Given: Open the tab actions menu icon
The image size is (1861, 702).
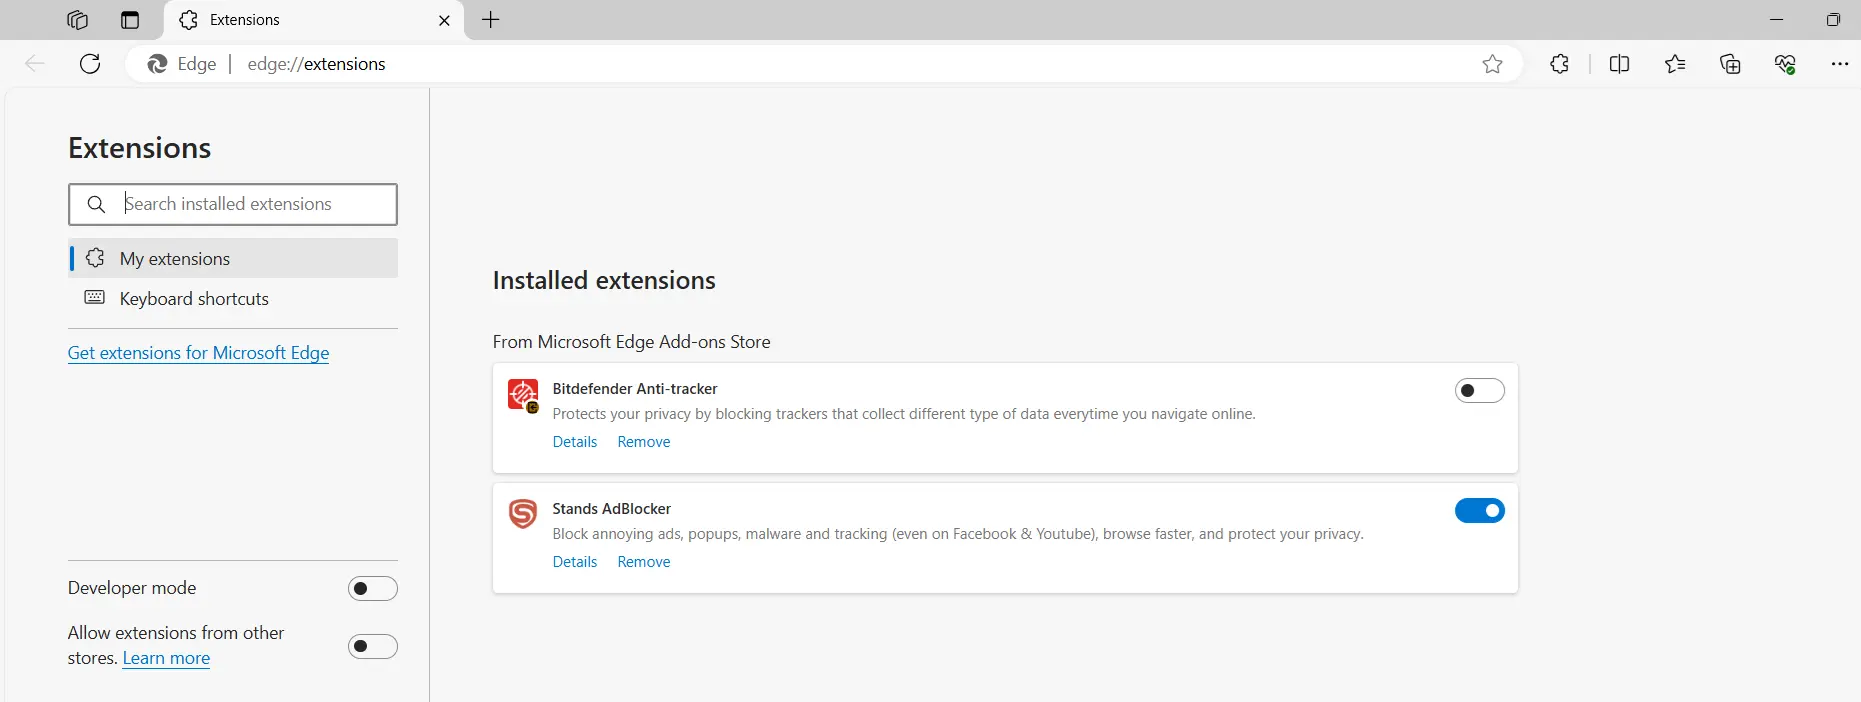Looking at the screenshot, I should tap(130, 20).
